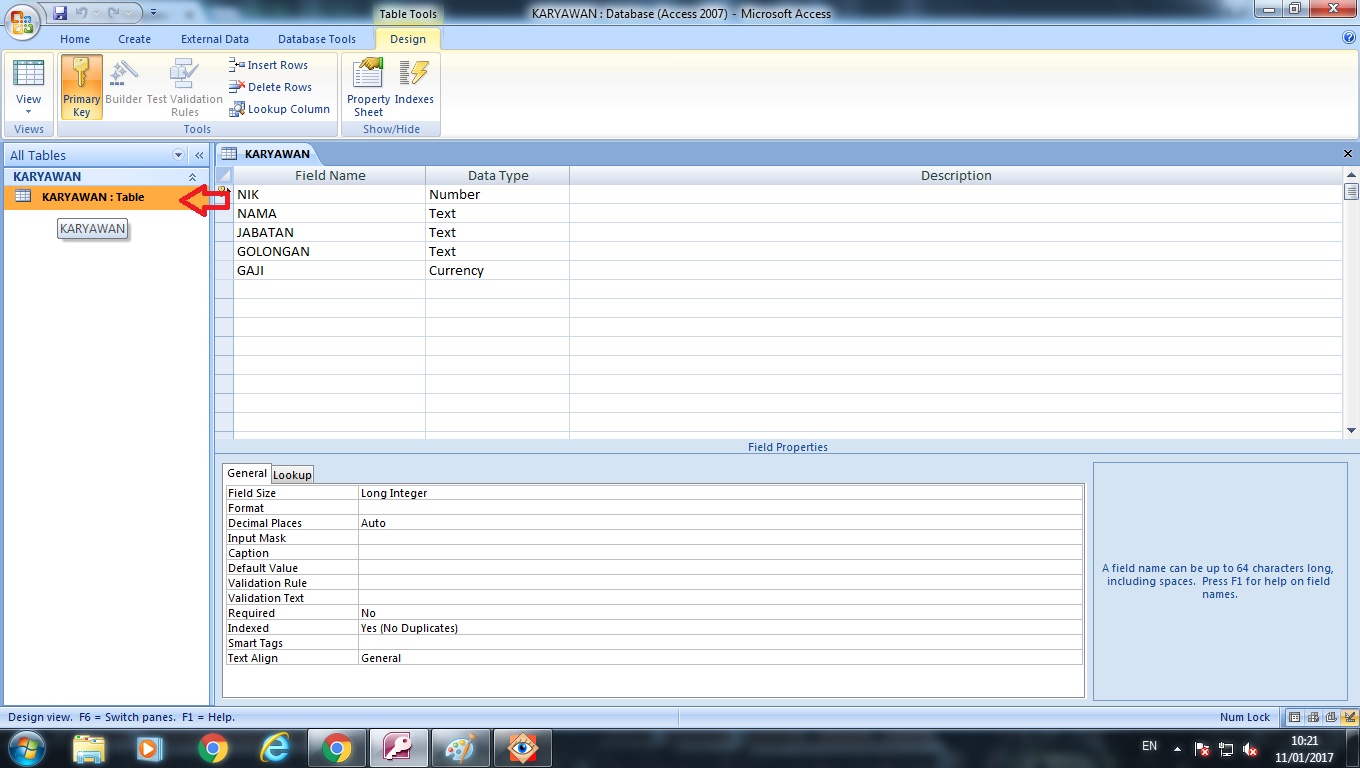1360x768 pixels.
Task: Switch to the Home ribbon tab
Action: pyautogui.click(x=75, y=39)
